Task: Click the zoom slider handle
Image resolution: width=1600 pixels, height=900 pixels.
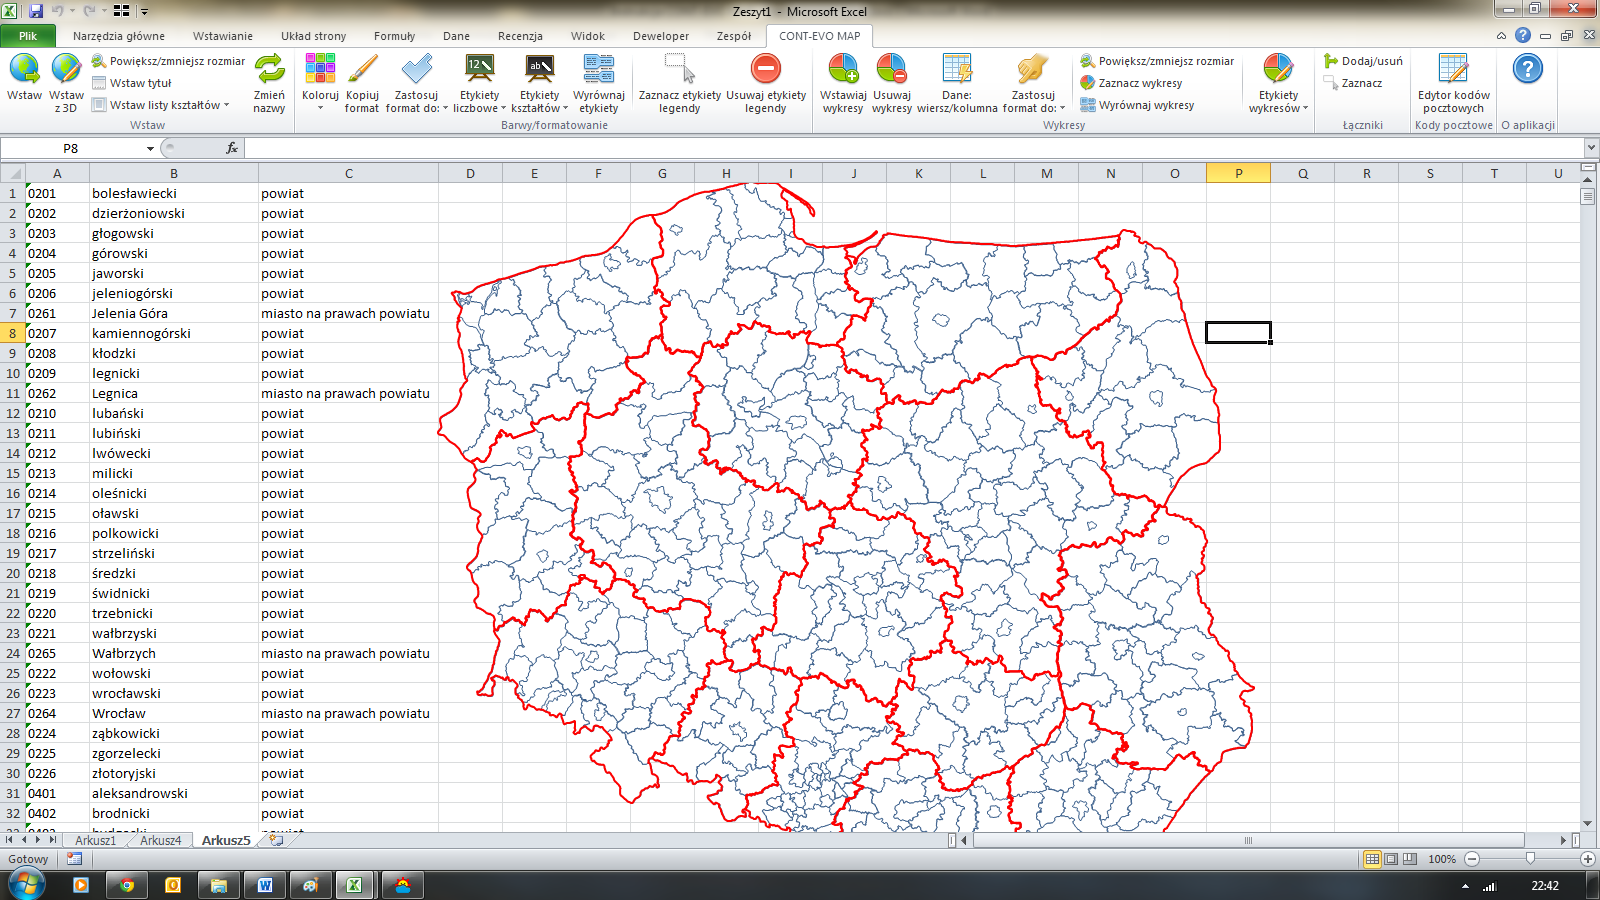Action: click(1530, 859)
